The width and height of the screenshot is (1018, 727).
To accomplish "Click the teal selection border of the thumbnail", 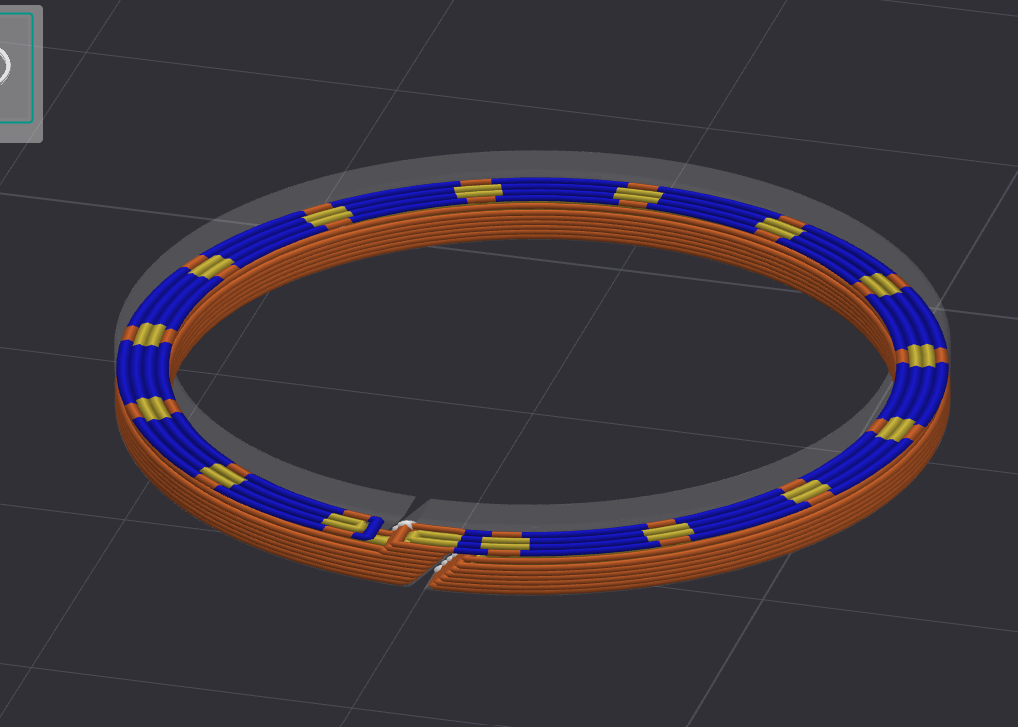I will click(x=32, y=68).
